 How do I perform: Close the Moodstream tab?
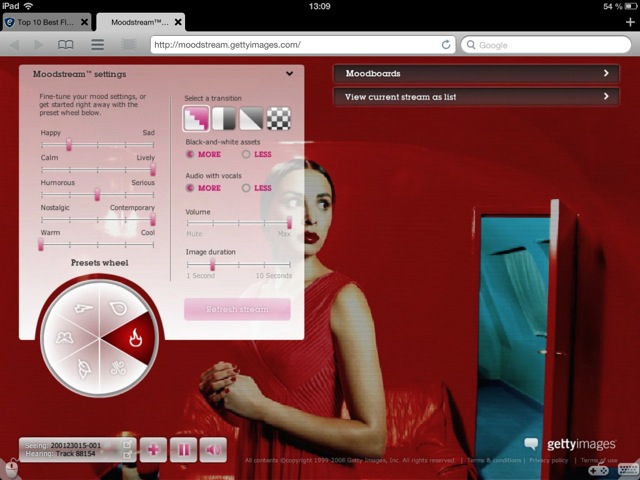click(x=178, y=22)
